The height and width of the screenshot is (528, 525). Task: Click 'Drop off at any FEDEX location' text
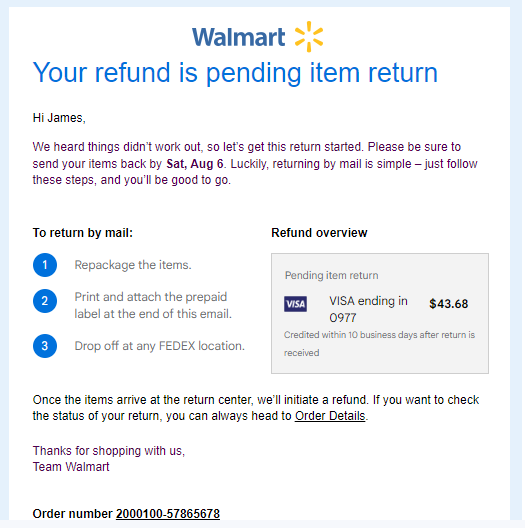159,346
